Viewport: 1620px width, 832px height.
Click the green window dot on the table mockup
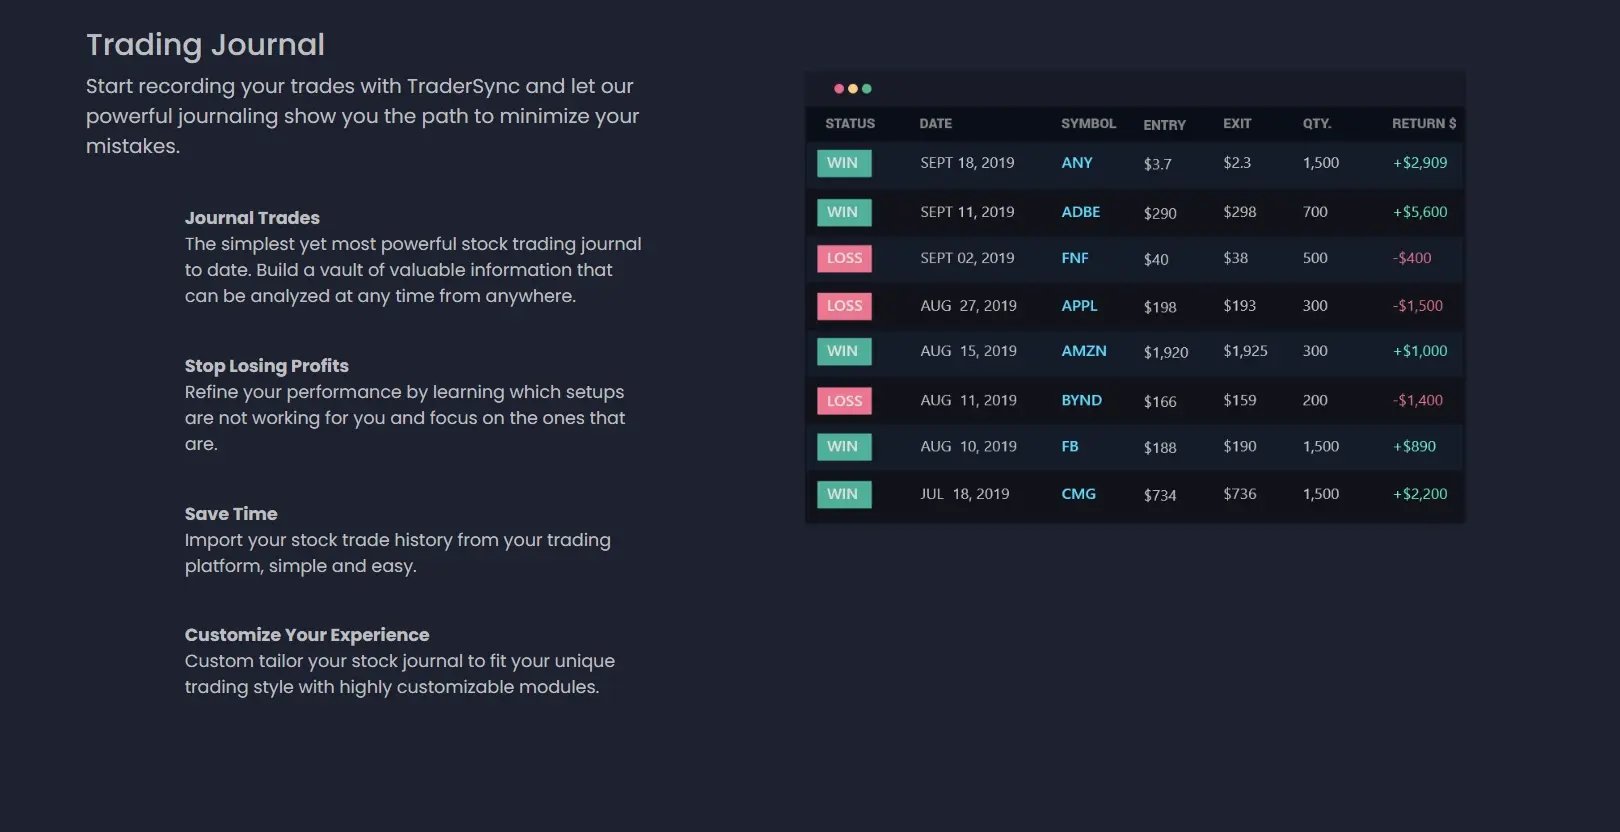pyautogui.click(x=867, y=88)
